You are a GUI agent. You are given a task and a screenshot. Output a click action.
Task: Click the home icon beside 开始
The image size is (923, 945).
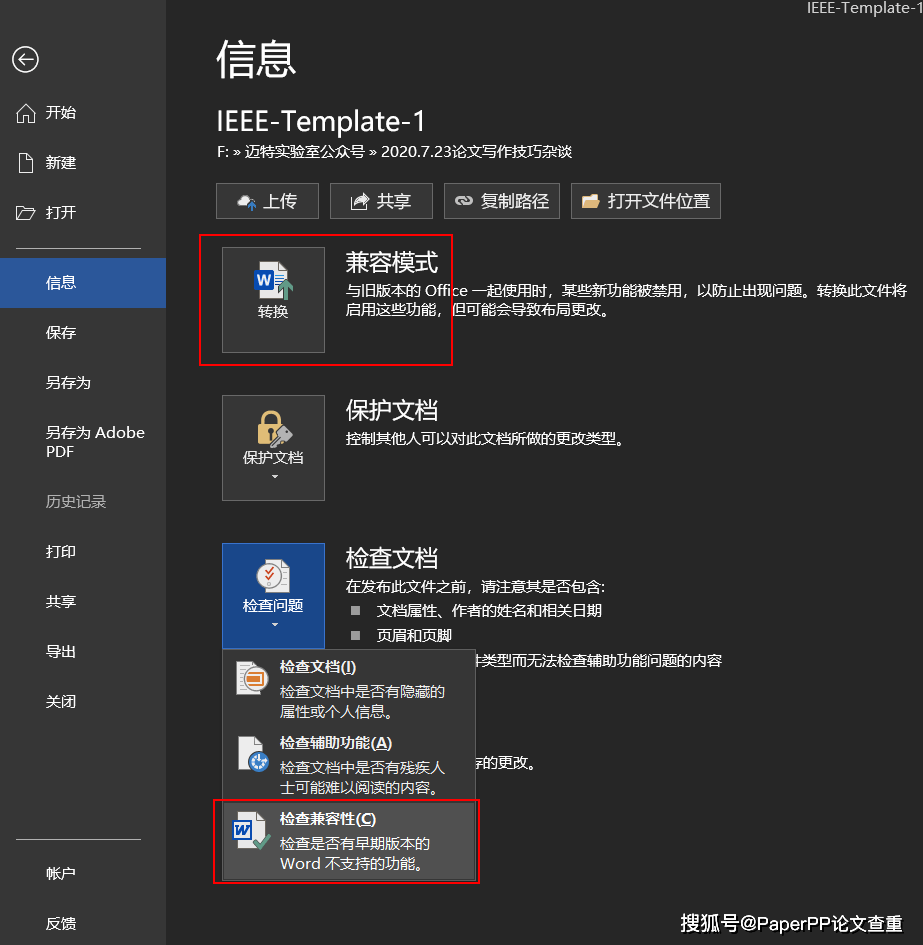[26, 113]
